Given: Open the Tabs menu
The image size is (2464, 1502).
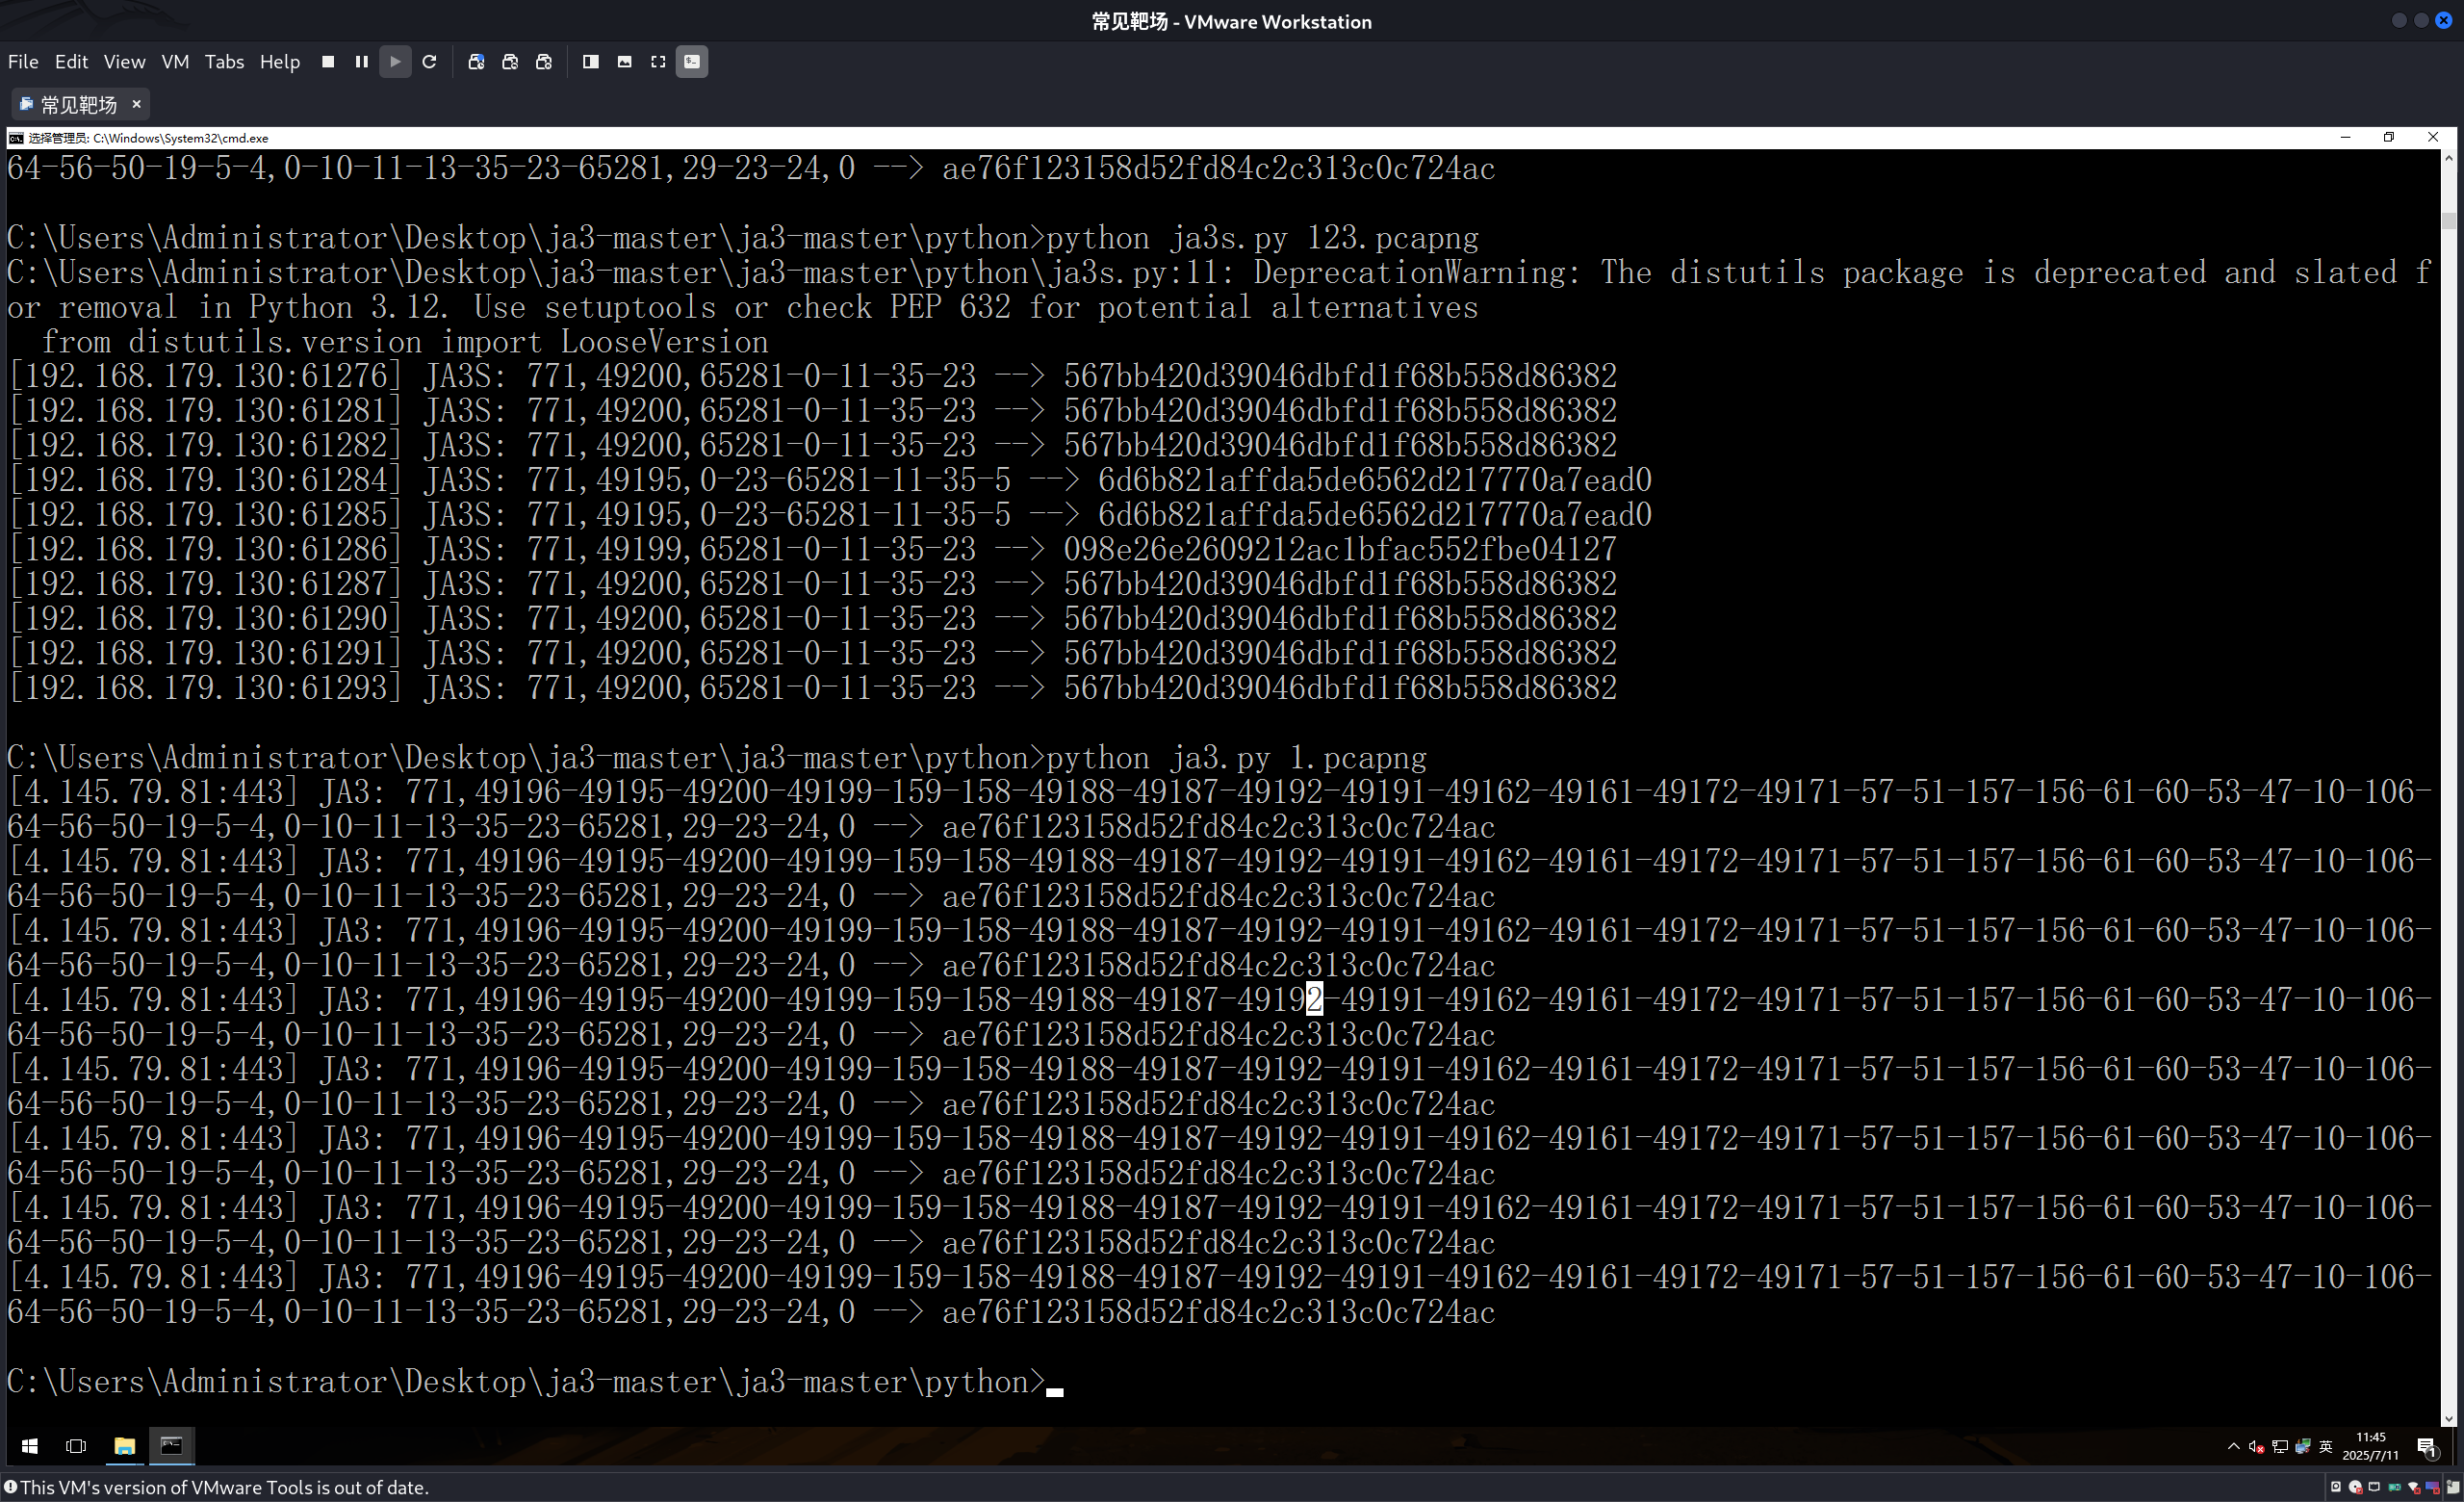Looking at the screenshot, I should coord(224,62).
